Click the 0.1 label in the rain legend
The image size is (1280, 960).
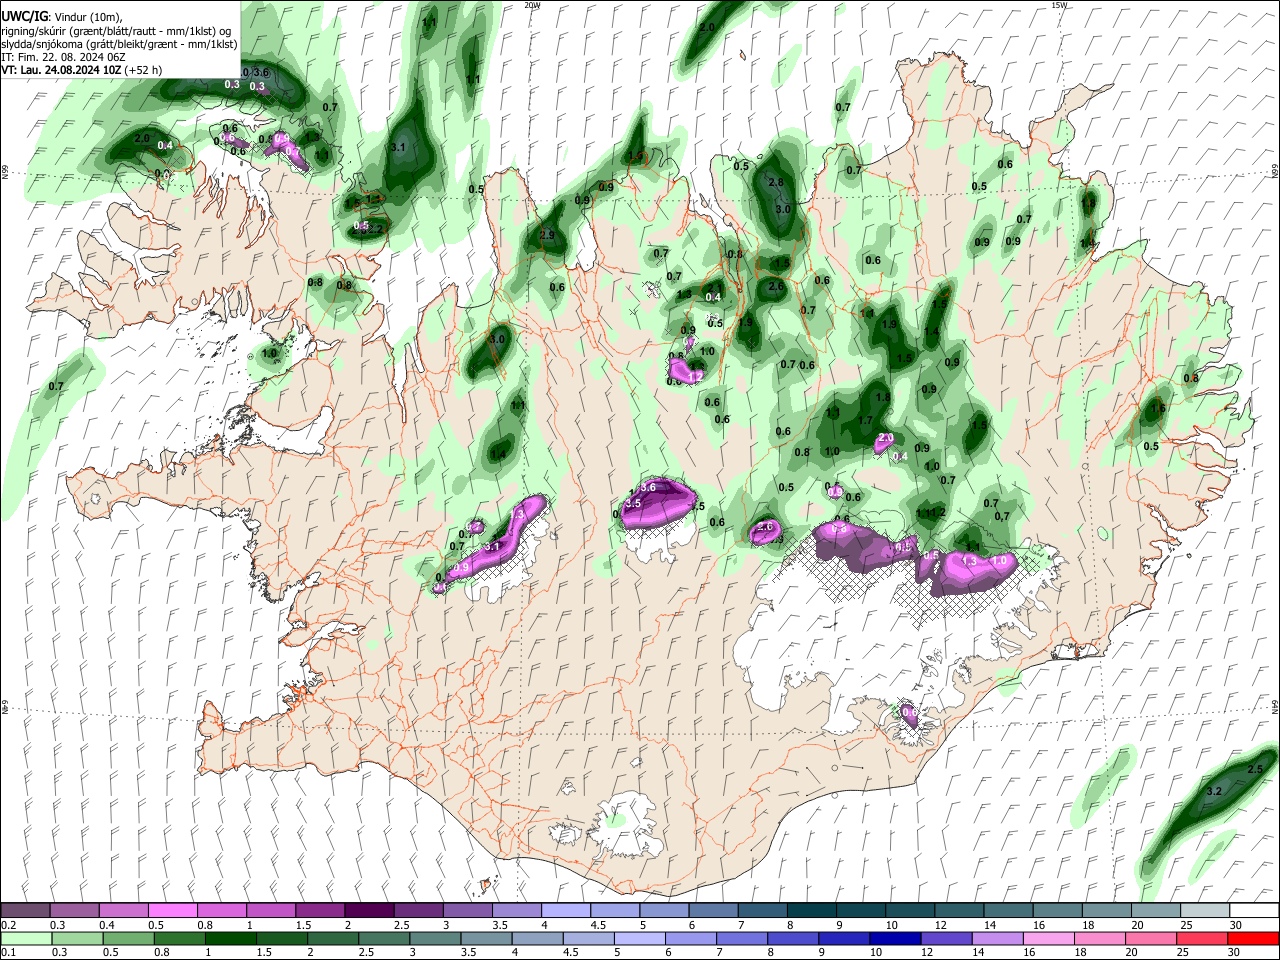click(x=8, y=952)
